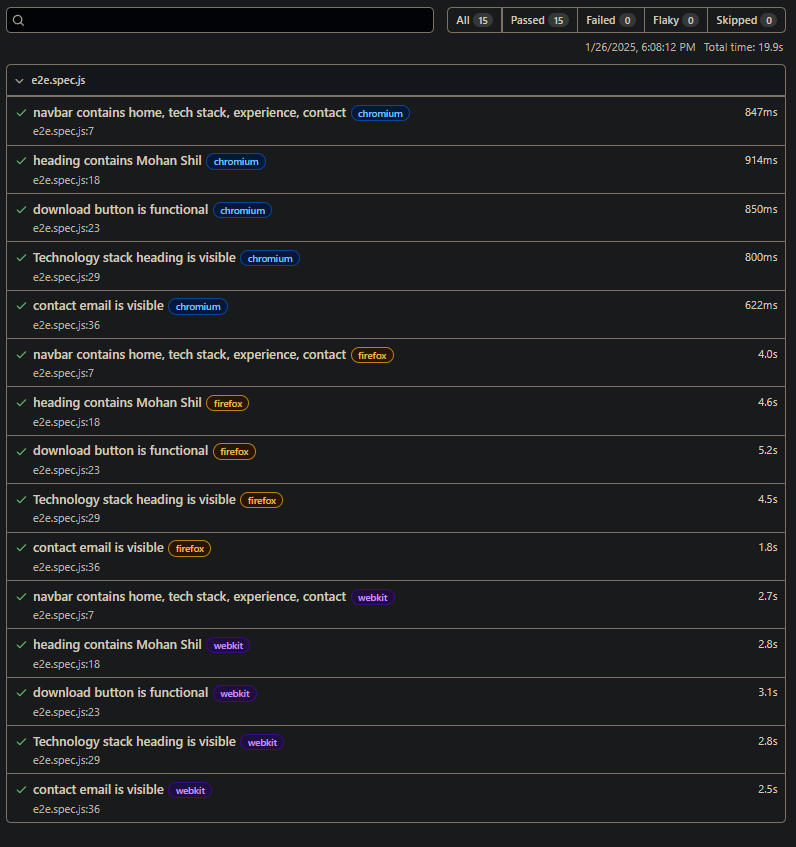Click passed checkmark of webkit navbar test
Image resolution: width=796 pixels, height=847 pixels.
click(x=22, y=597)
